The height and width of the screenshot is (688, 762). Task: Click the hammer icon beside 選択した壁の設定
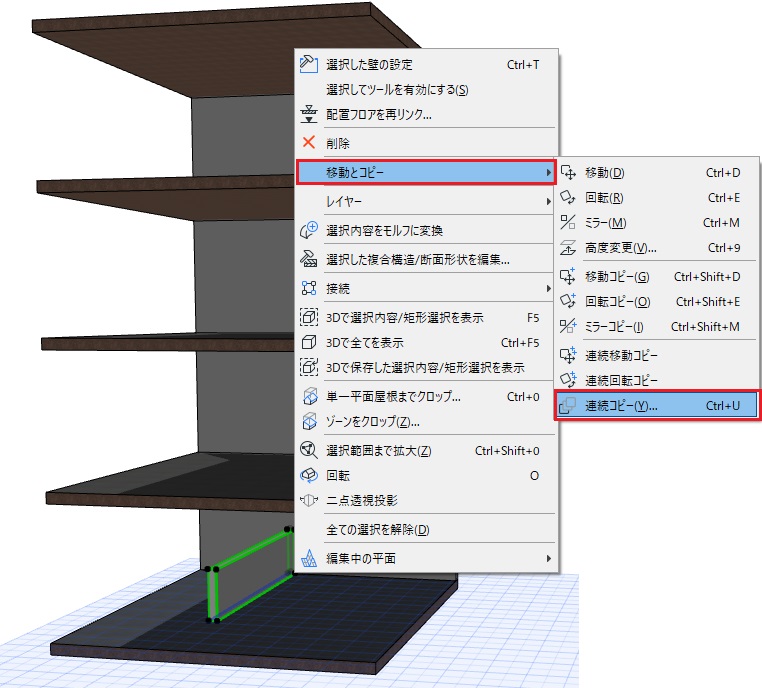(309, 64)
